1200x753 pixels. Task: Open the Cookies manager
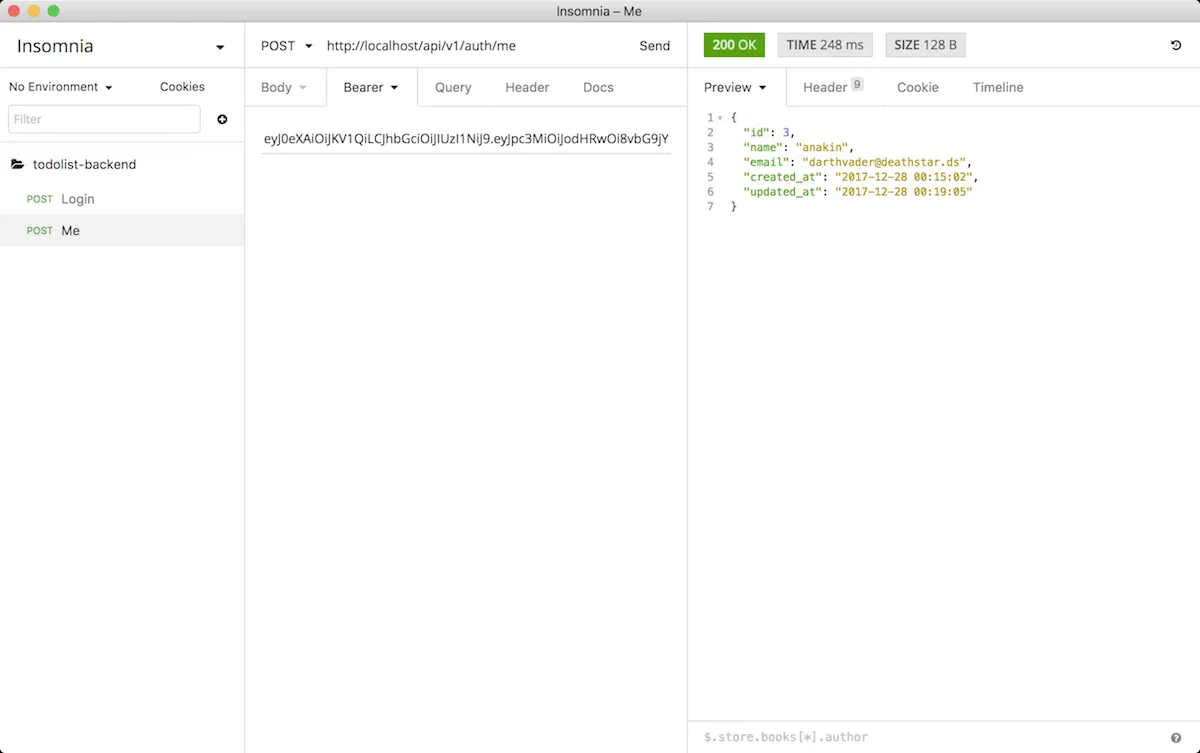pyautogui.click(x=182, y=87)
